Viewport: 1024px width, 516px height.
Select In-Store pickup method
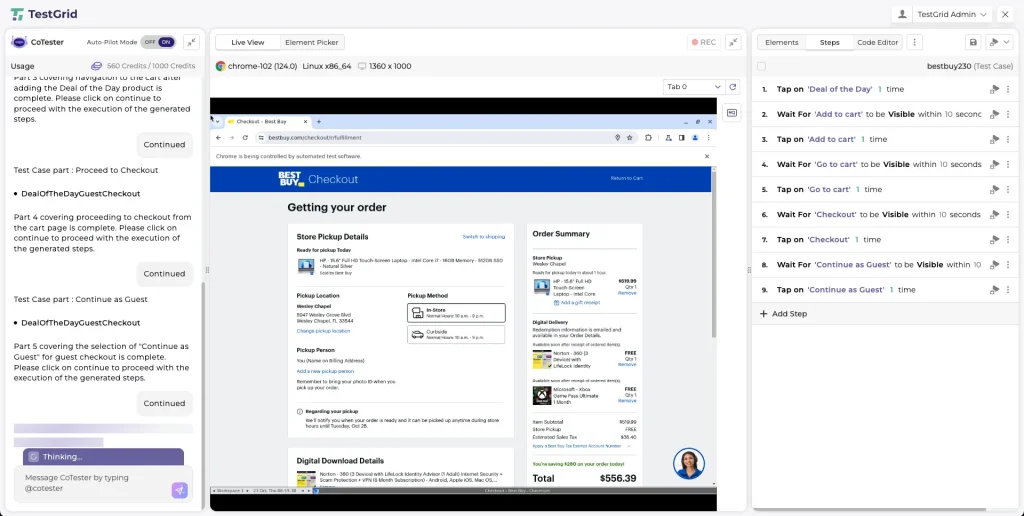click(x=456, y=313)
